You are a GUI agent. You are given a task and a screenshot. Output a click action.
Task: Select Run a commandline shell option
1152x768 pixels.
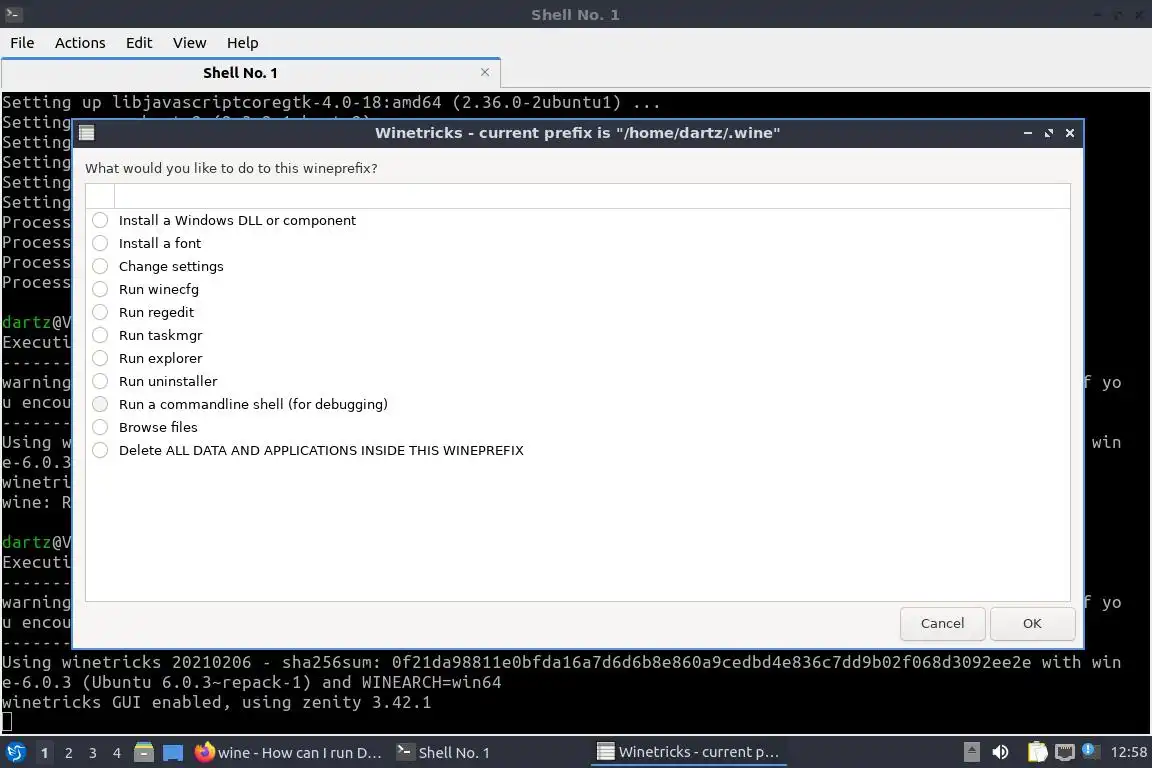[100, 404]
